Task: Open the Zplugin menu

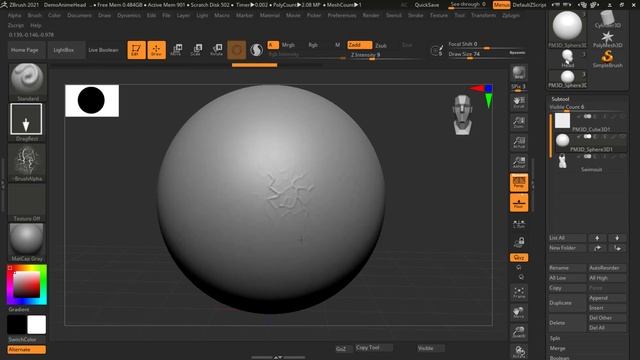Action: coord(511,15)
